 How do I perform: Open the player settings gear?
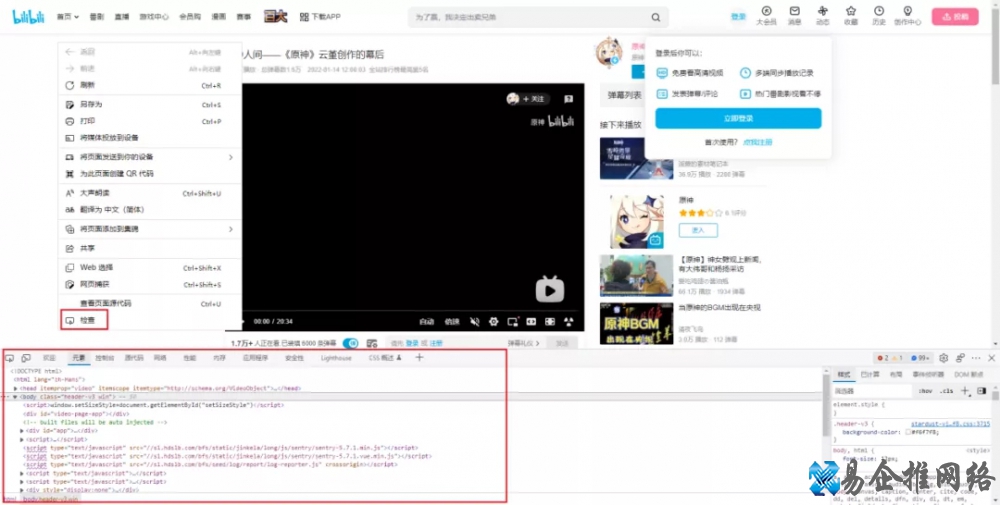tap(493, 321)
